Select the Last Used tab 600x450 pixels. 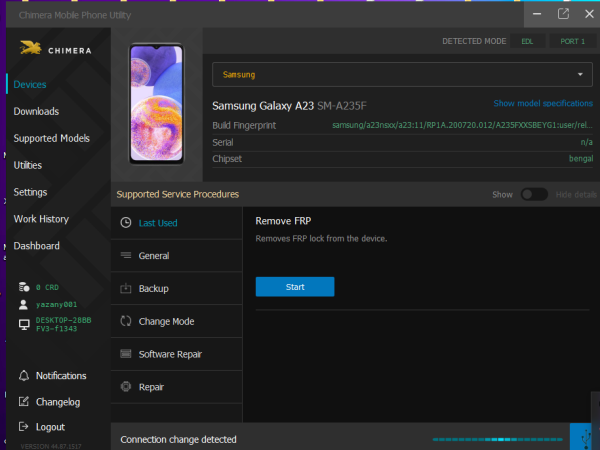(176, 223)
